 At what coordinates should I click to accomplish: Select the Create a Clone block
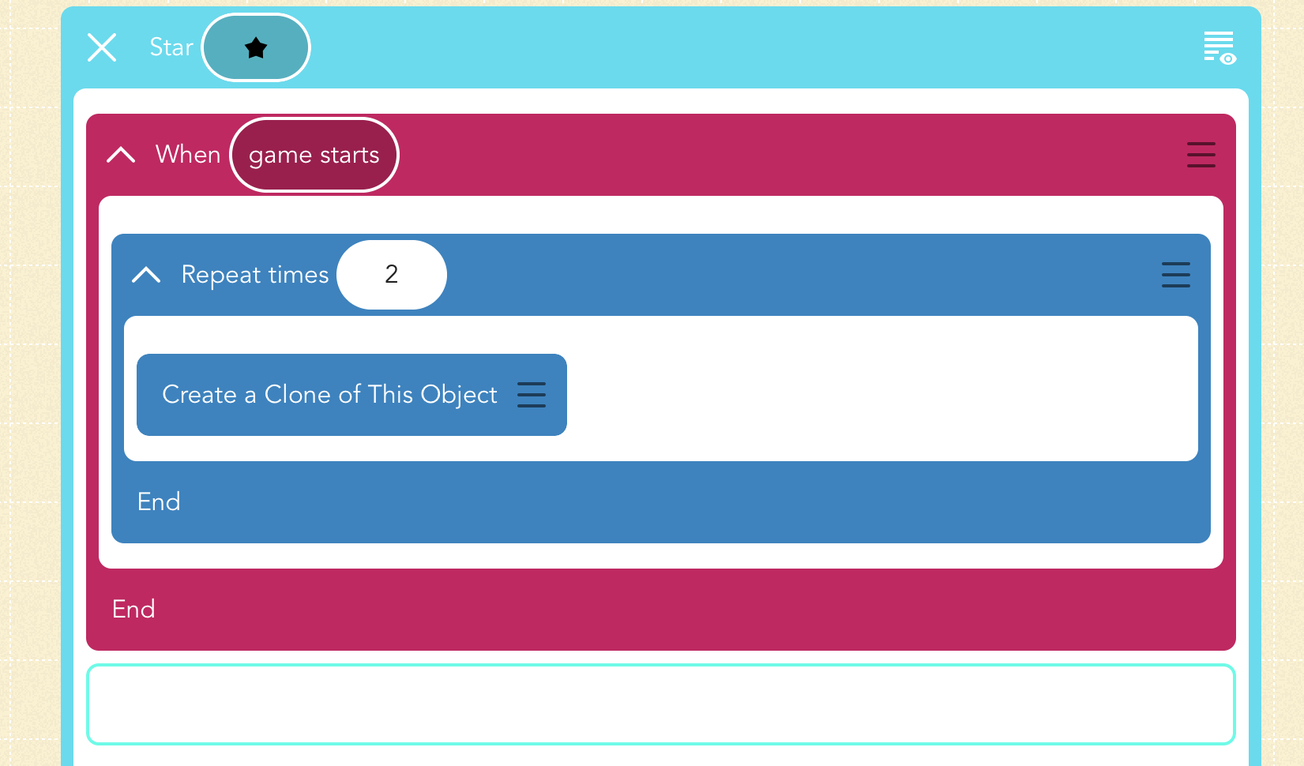click(329, 395)
